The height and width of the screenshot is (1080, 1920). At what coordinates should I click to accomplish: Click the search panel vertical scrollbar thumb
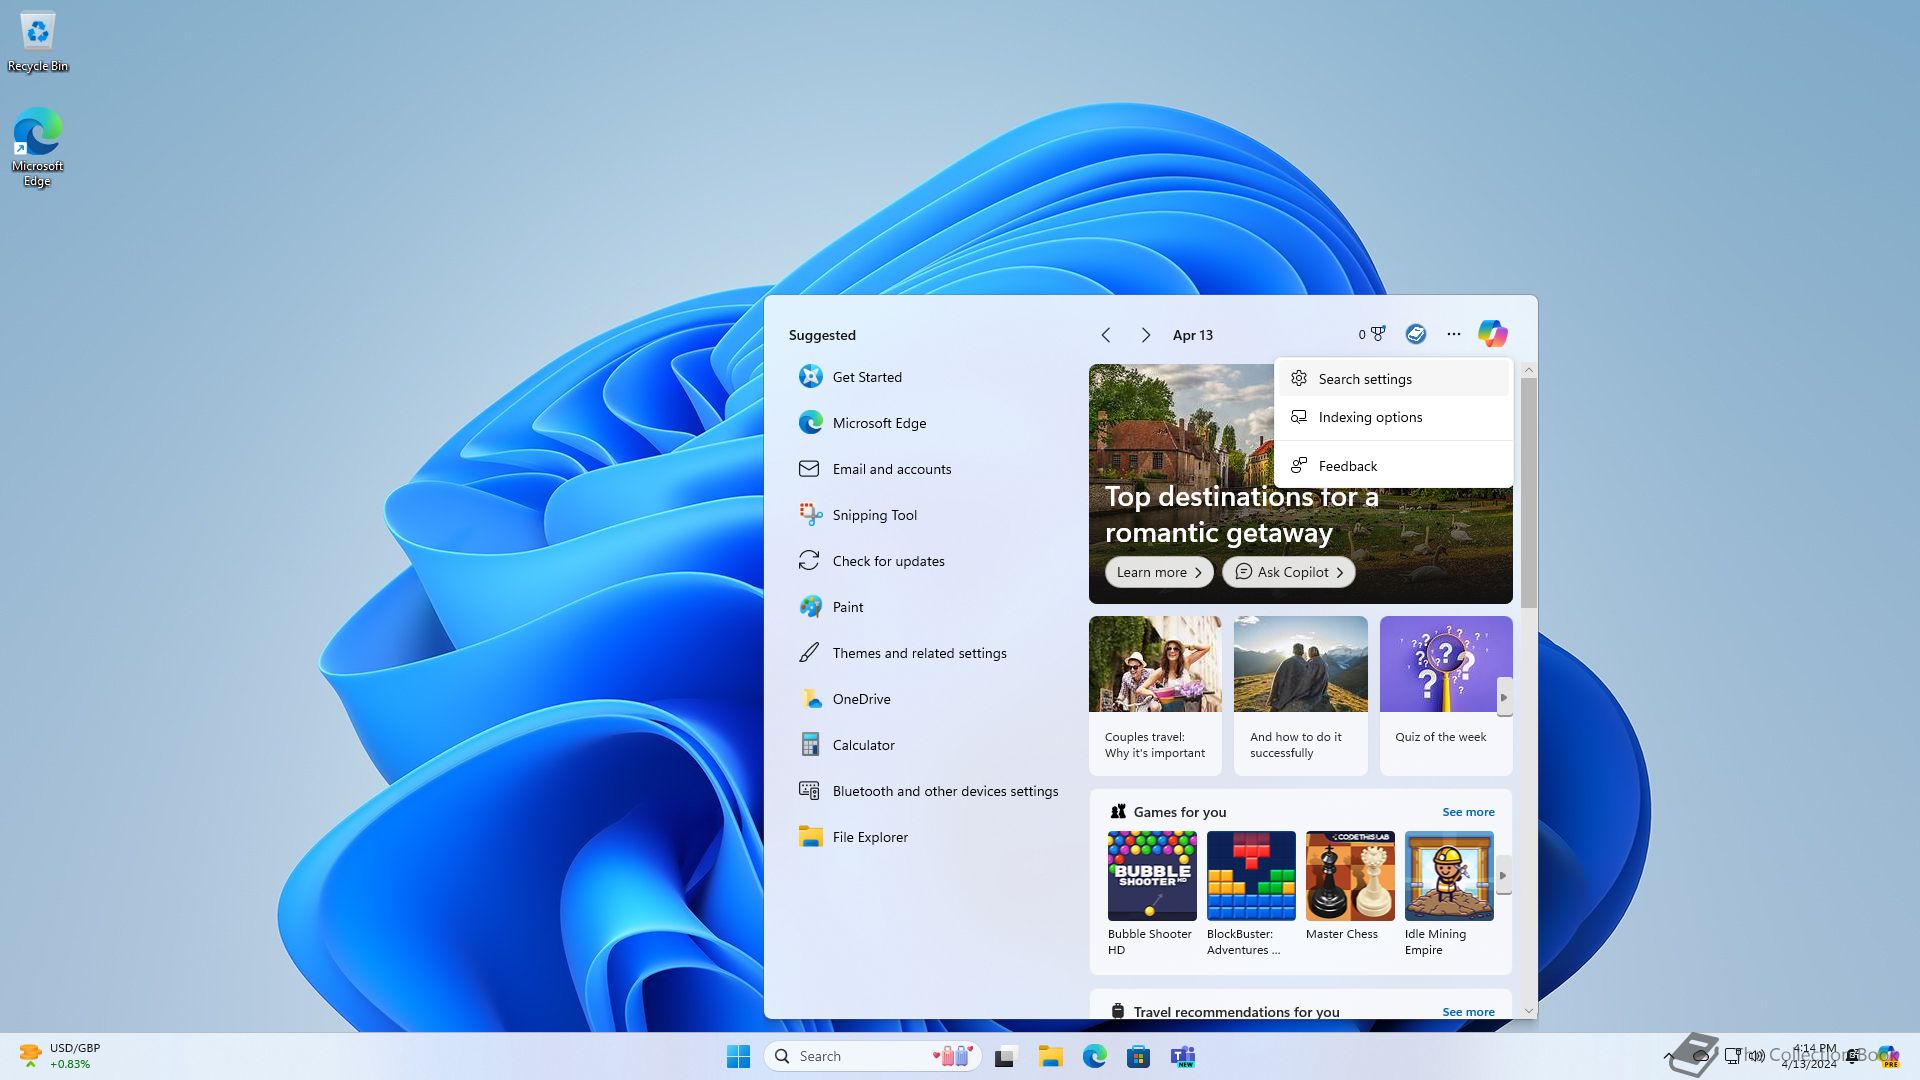tap(1528, 492)
